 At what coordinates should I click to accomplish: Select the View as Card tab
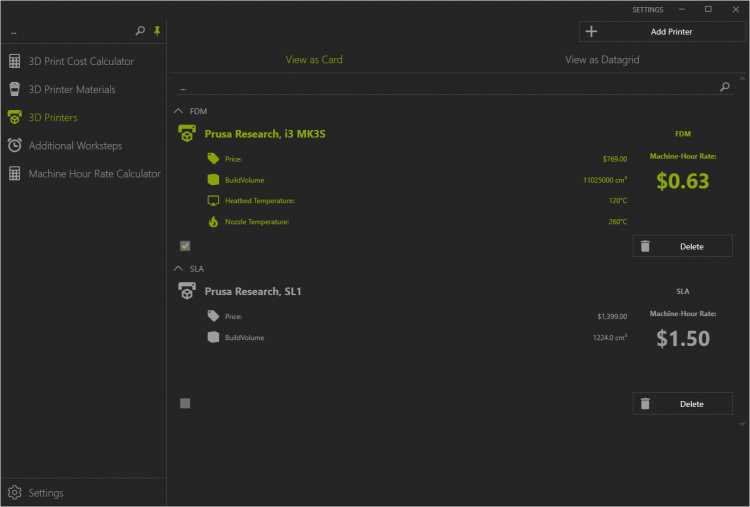[x=314, y=60]
